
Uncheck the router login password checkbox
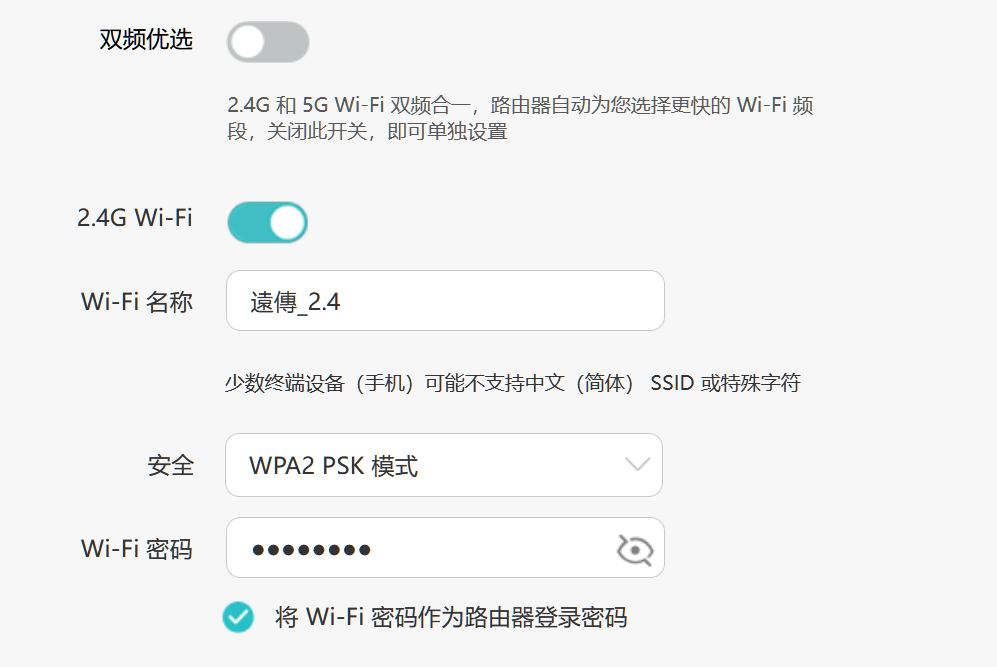(x=238, y=617)
